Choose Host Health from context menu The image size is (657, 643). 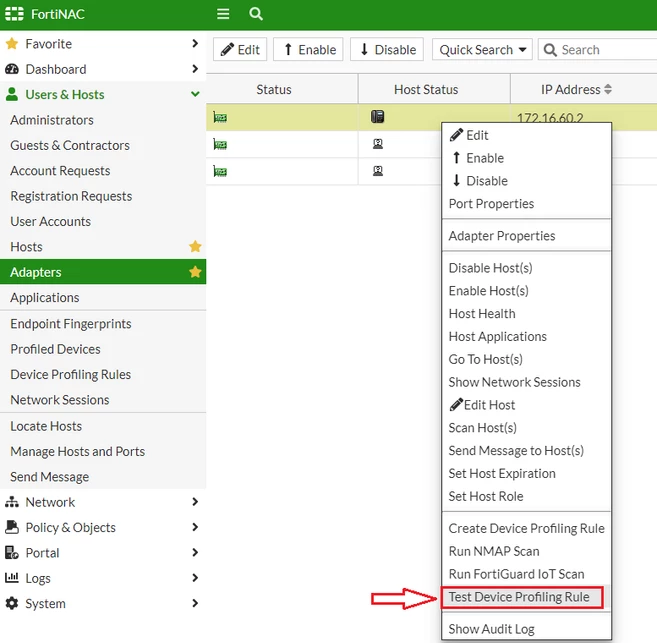click(526, 313)
